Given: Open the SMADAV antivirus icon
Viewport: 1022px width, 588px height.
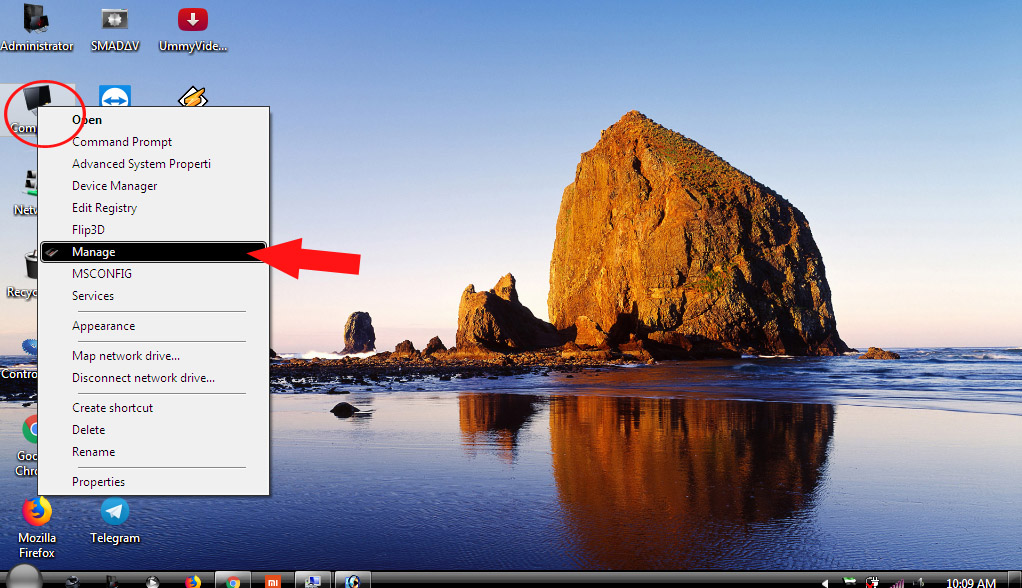Looking at the screenshot, I should coord(113,20).
